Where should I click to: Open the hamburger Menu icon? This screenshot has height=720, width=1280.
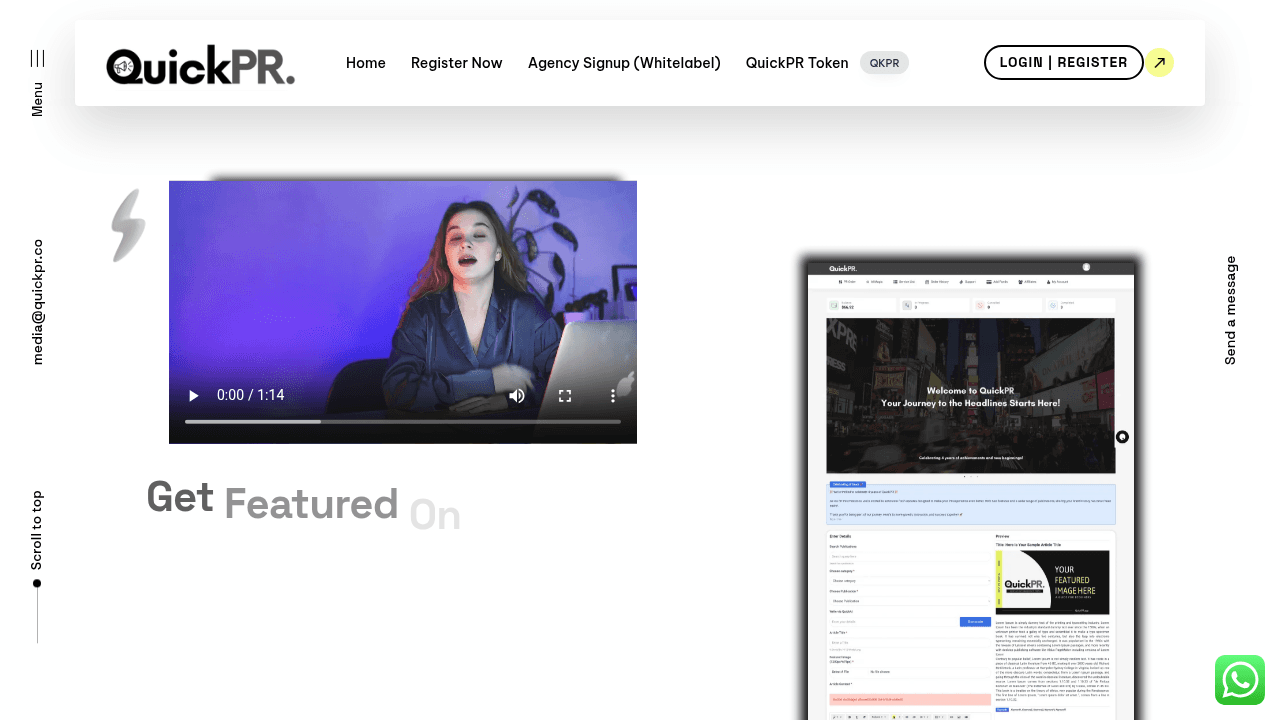(37, 58)
